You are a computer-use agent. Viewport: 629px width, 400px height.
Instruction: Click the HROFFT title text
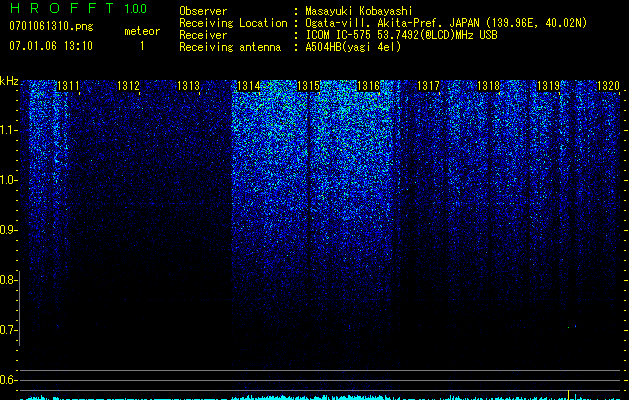[62, 8]
